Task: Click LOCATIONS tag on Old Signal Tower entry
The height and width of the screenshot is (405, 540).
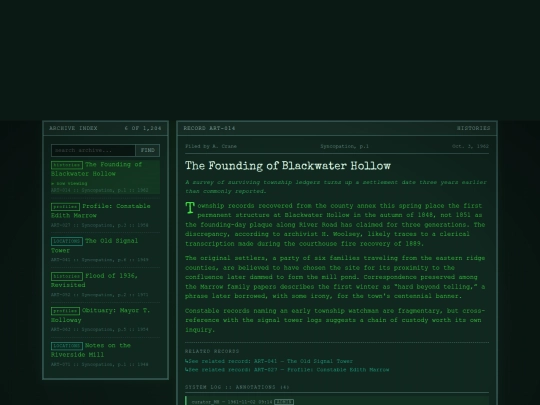Action: [x=67, y=241]
